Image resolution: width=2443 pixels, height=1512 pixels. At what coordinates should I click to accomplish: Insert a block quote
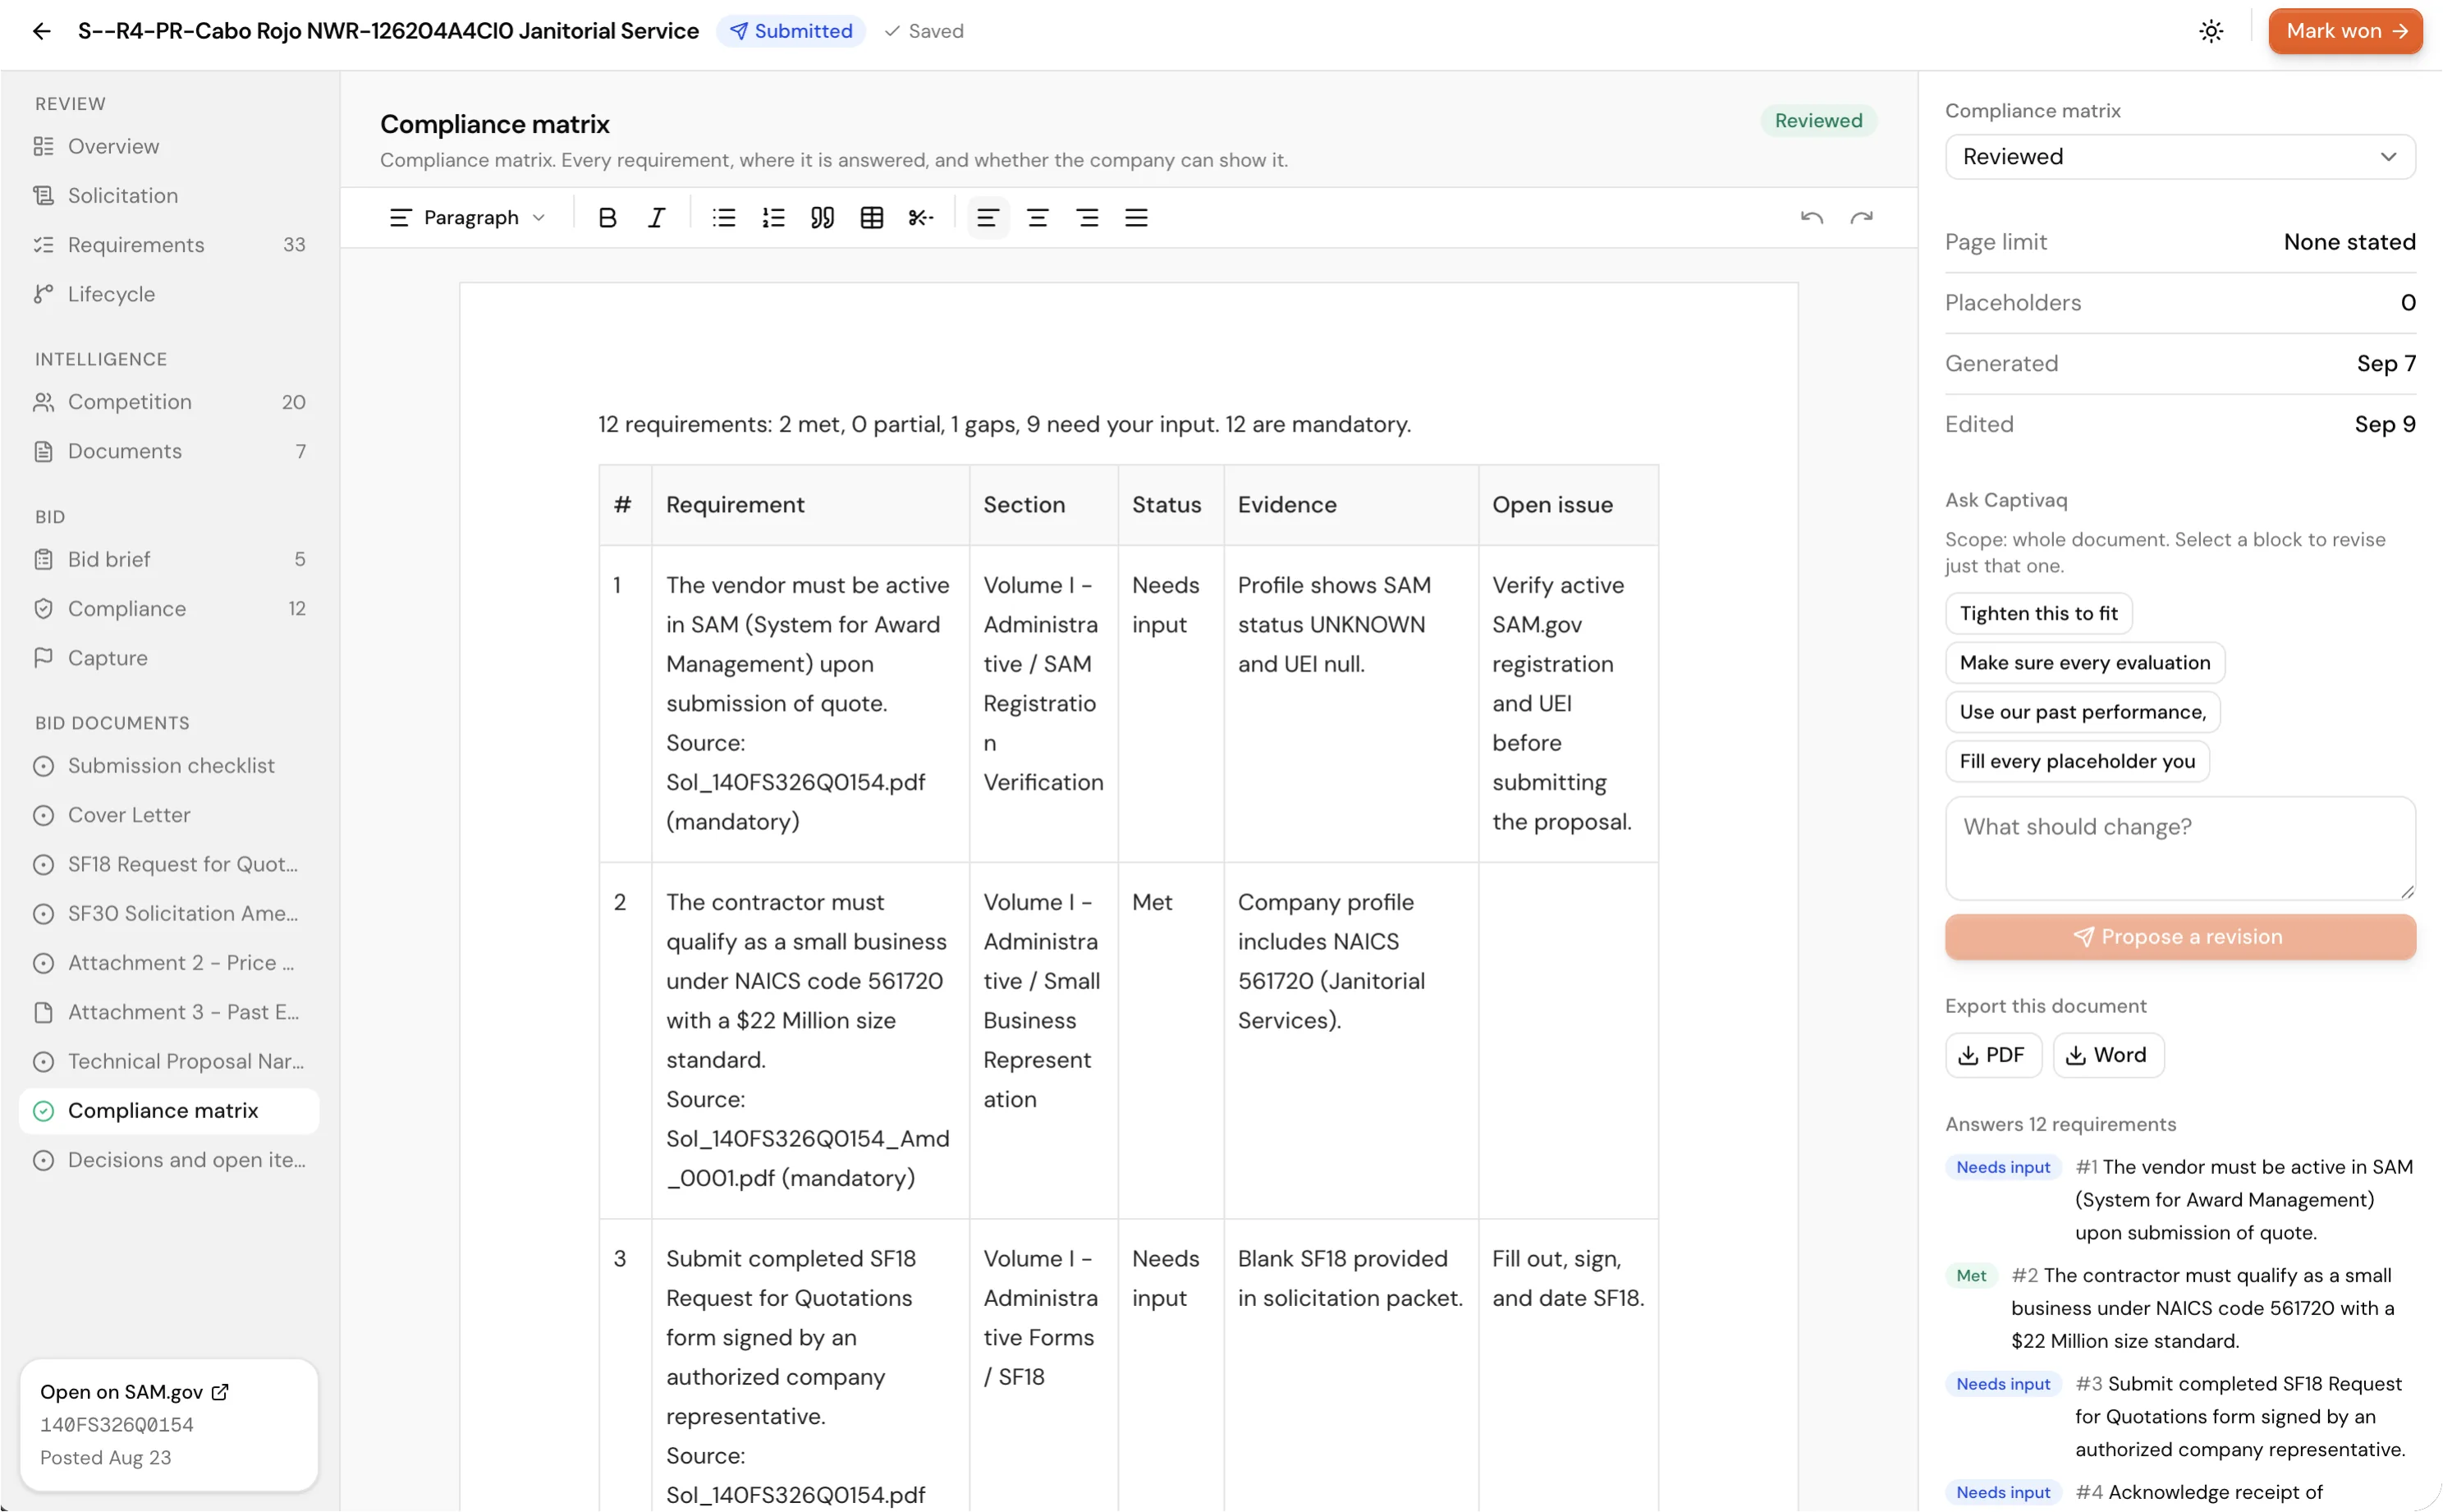click(x=822, y=217)
